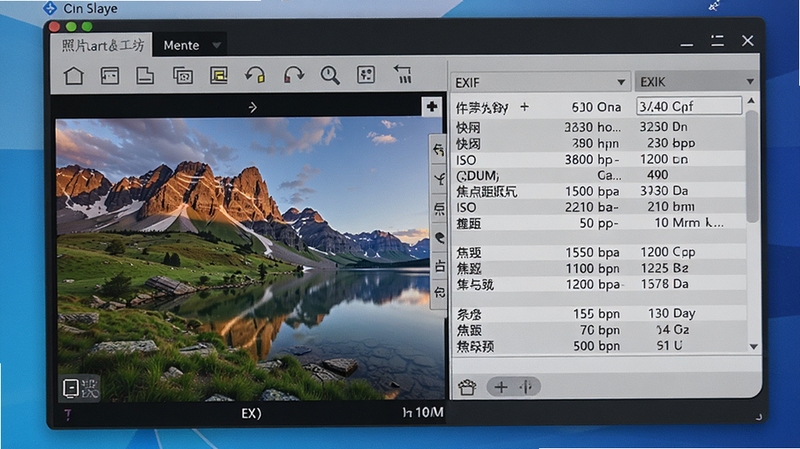Click the Y-shaped icon in the side strip
Screen dimensions: 800x449
click(439, 179)
